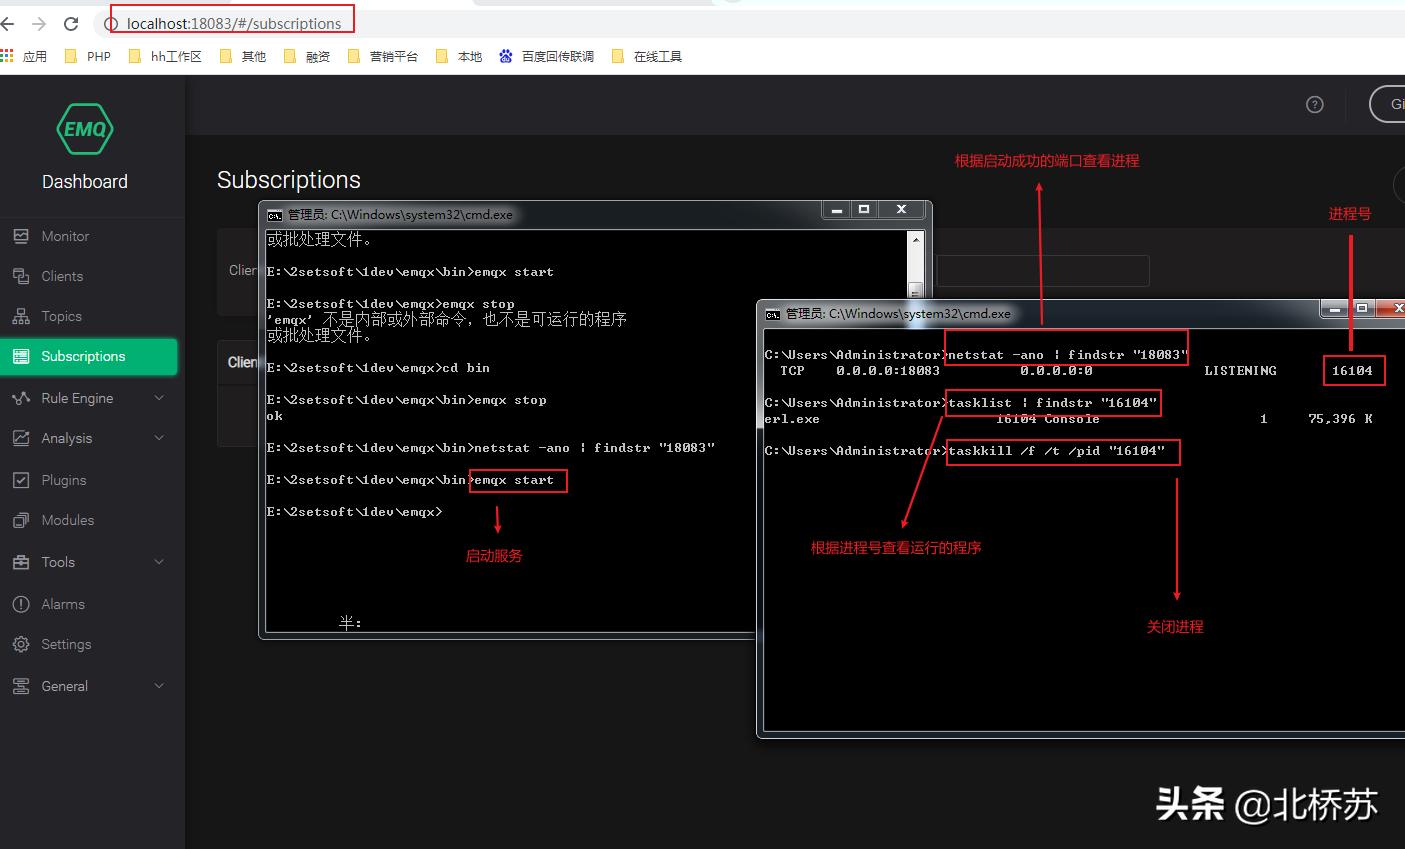Click the help question-mark icon in header

1315,104
